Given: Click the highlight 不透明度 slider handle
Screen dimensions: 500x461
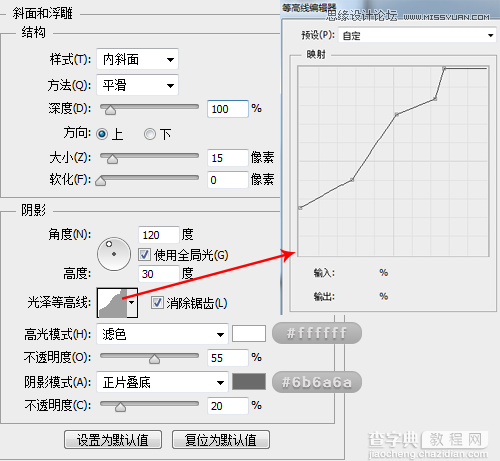Looking at the screenshot, I should pos(154,359).
